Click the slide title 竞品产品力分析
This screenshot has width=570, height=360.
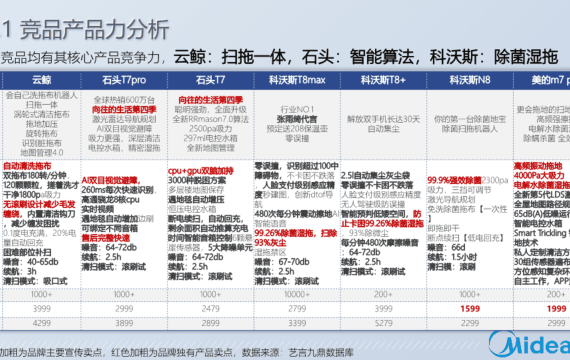[95, 30]
